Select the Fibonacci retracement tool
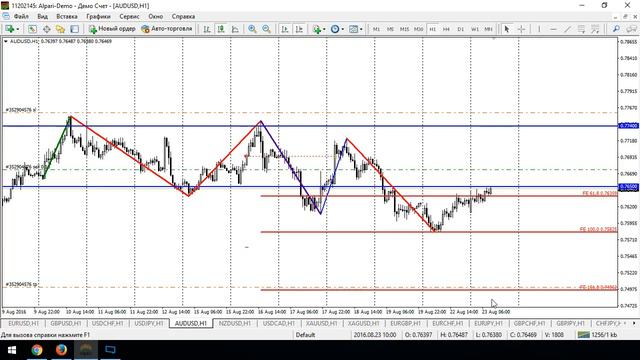 click(595, 29)
